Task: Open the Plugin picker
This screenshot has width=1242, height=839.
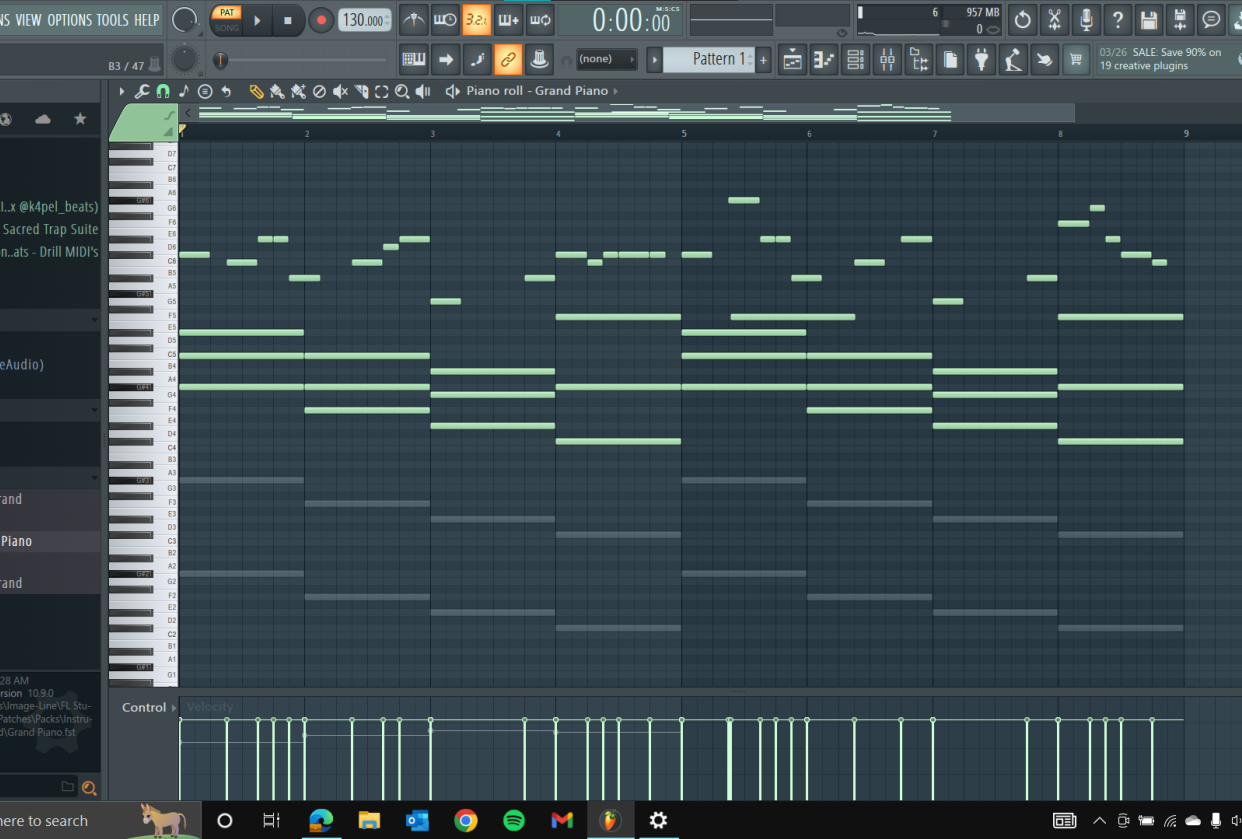Action: point(981,59)
